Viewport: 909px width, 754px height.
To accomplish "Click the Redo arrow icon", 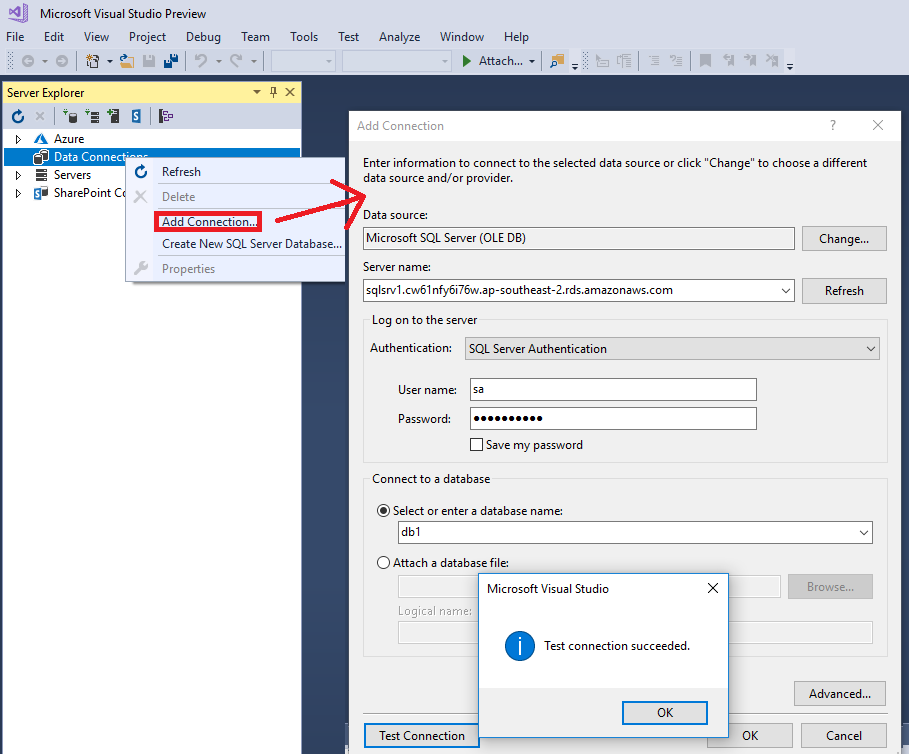I will (236, 60).
